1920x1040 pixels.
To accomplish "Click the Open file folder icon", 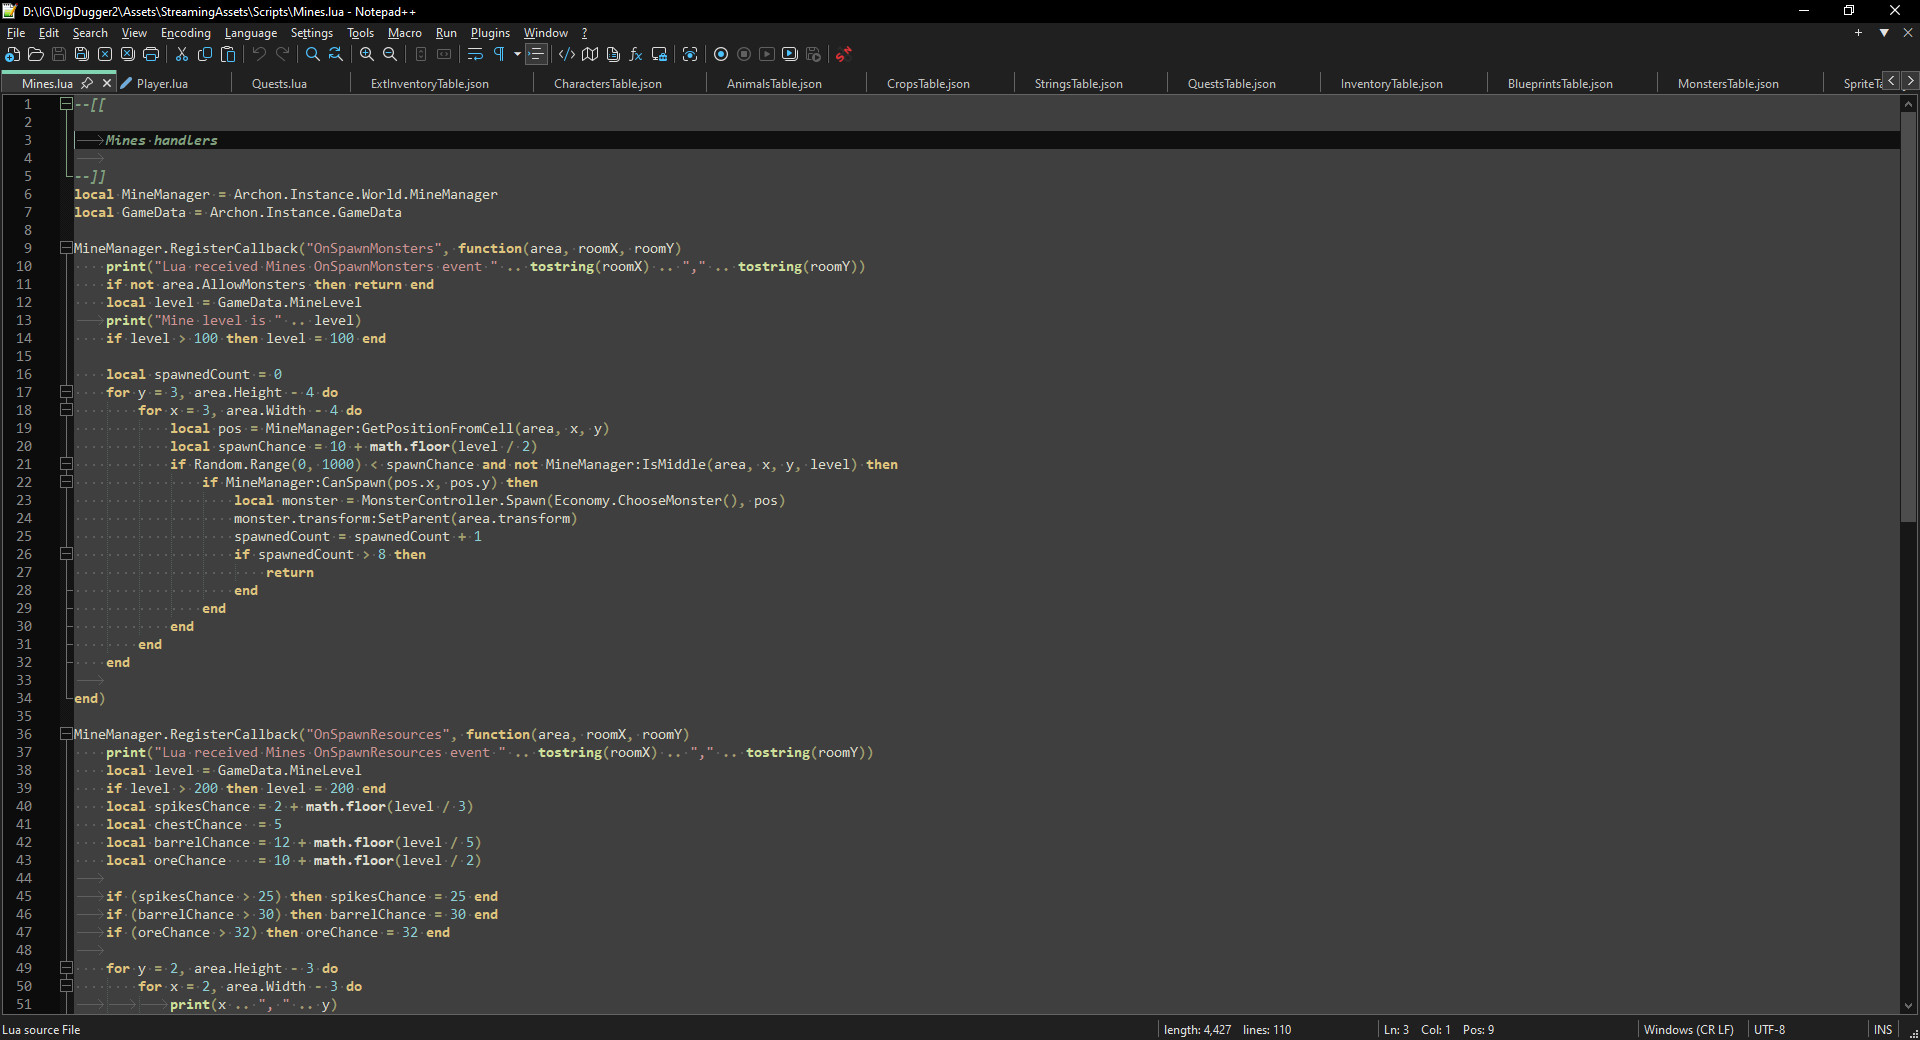I will pyautogui.click(x=36, y=54).
